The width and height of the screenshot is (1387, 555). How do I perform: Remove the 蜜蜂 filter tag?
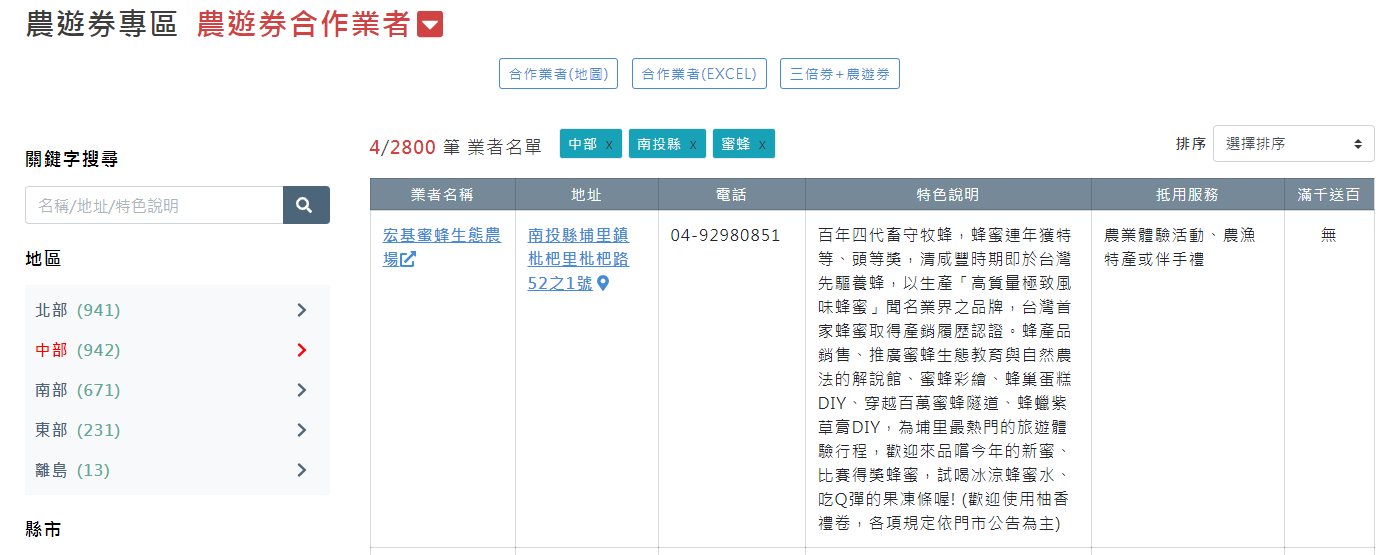(x=761, y=144)
